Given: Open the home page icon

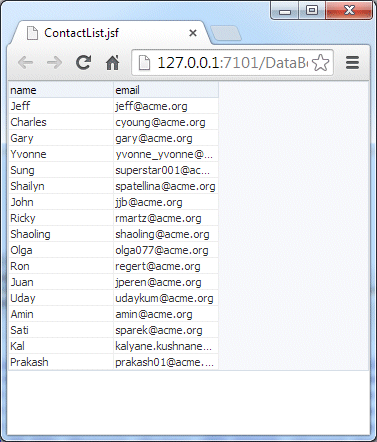Looking at the screenshot, I should click(112, 63).
